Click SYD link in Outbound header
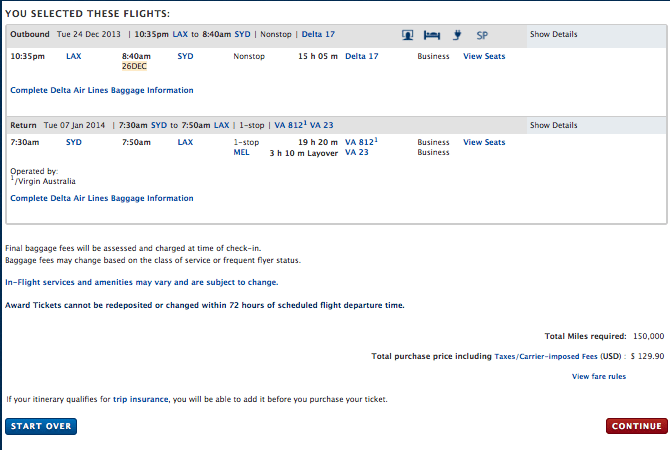The width and height of the screenshot is (670, 450). coord(242,34)
